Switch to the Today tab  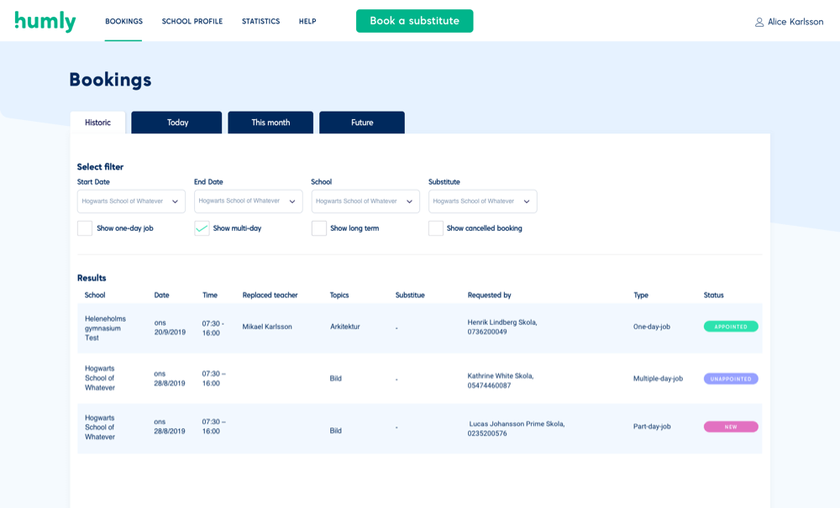pyautogui.click(x=177, y=123)
